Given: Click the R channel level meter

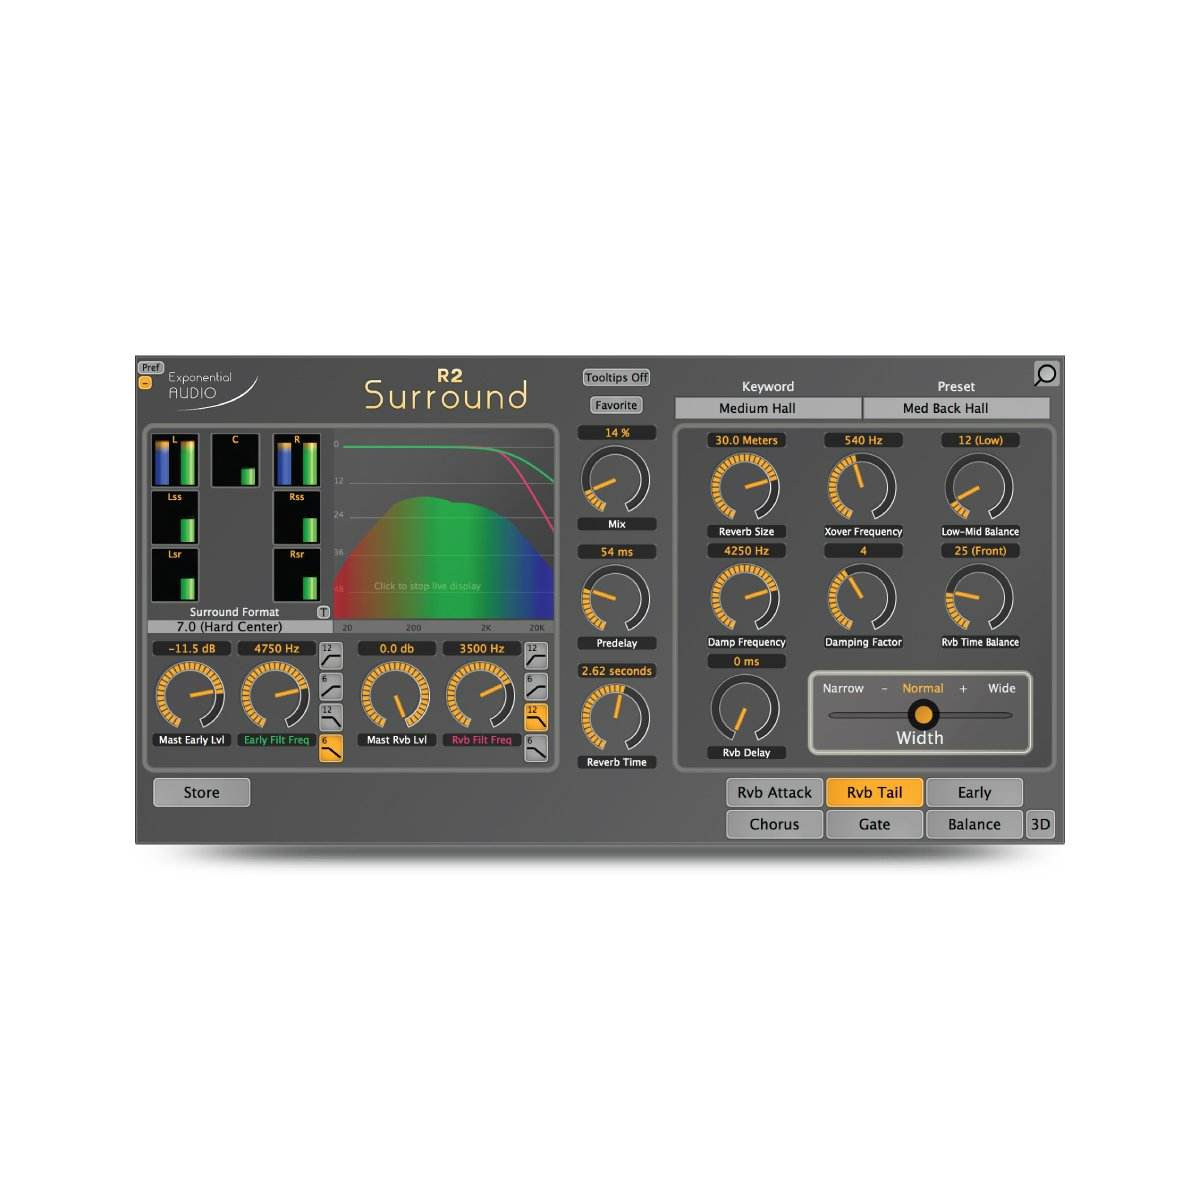Looking at the screenshot, I should coord(297,460).
